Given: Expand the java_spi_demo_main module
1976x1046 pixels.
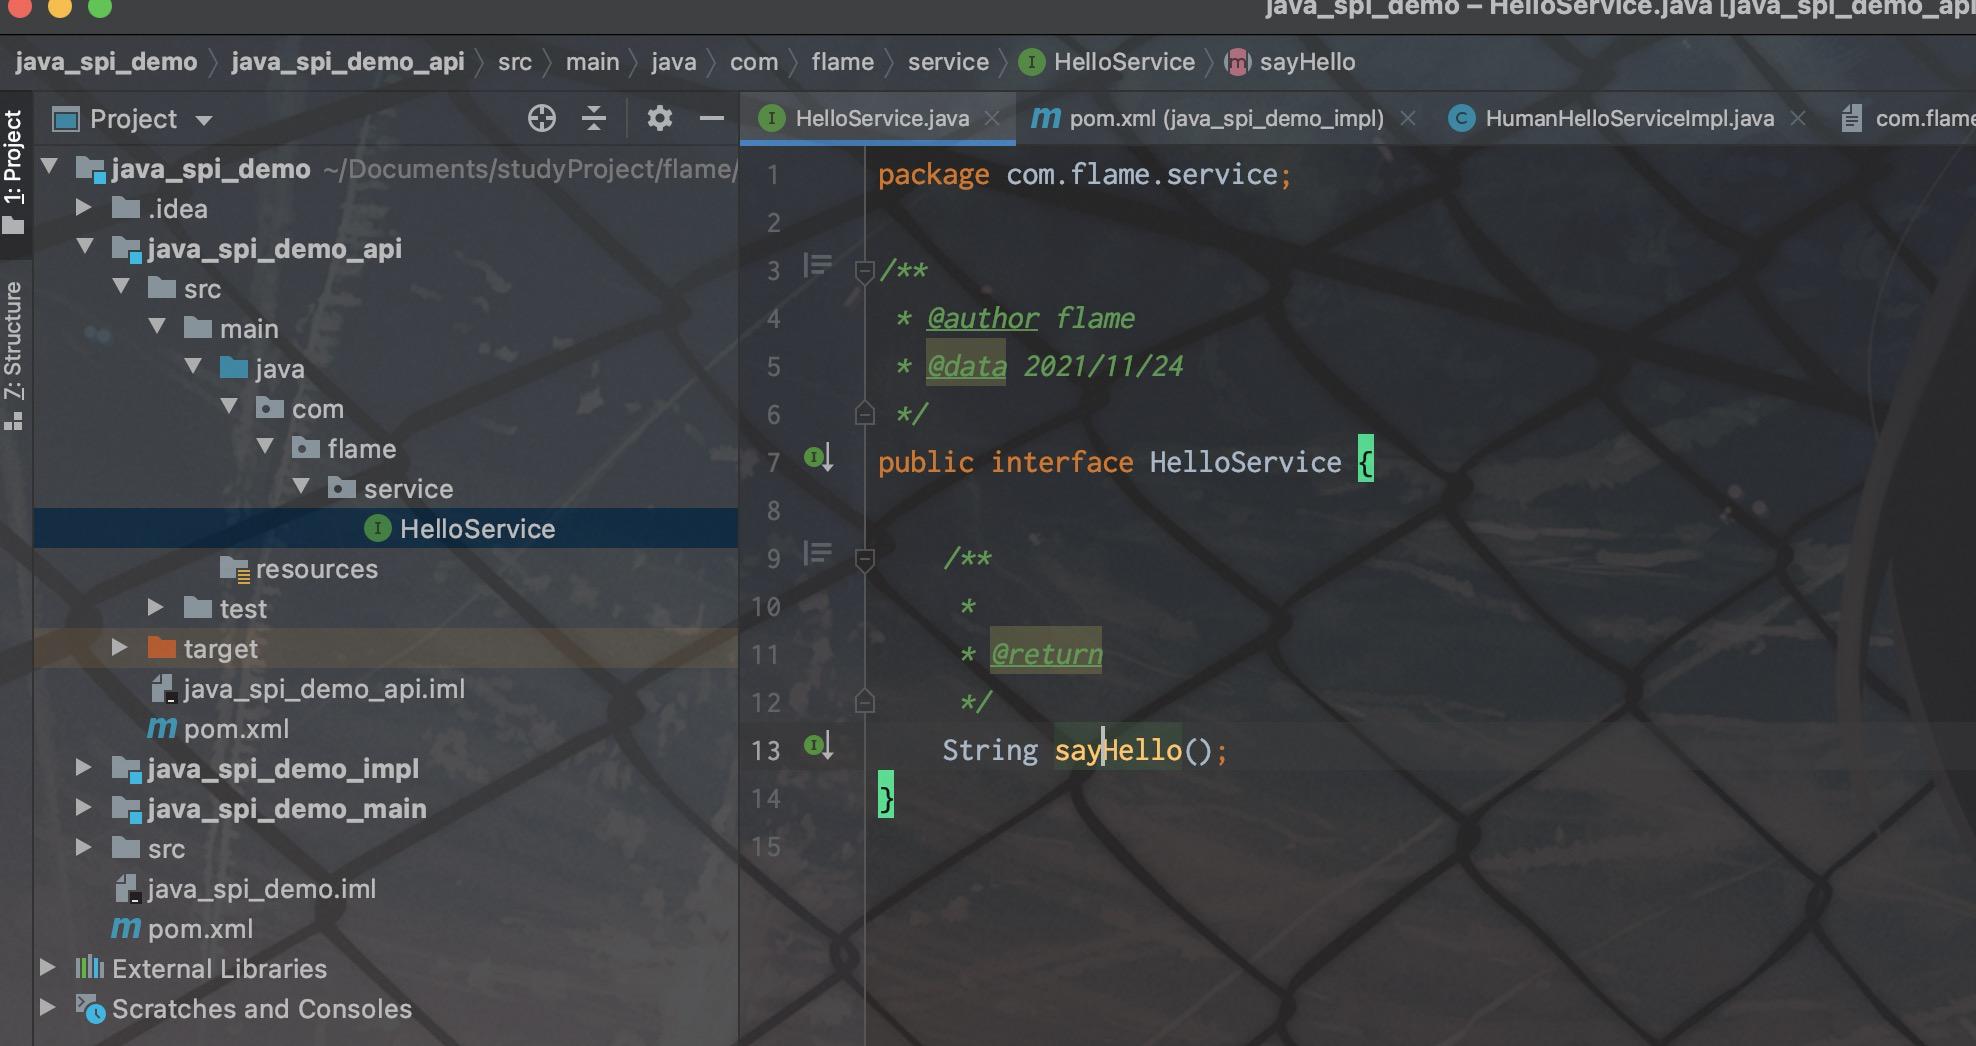Looking at the screenshot, I should 84,808.
